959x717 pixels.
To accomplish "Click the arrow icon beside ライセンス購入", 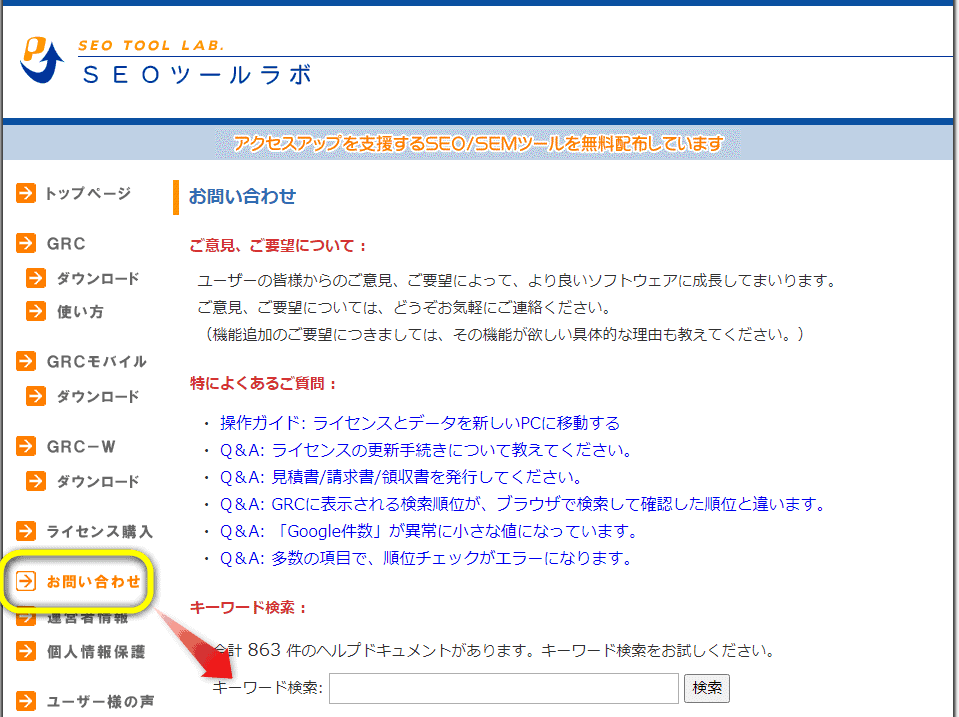I will 26,530.
